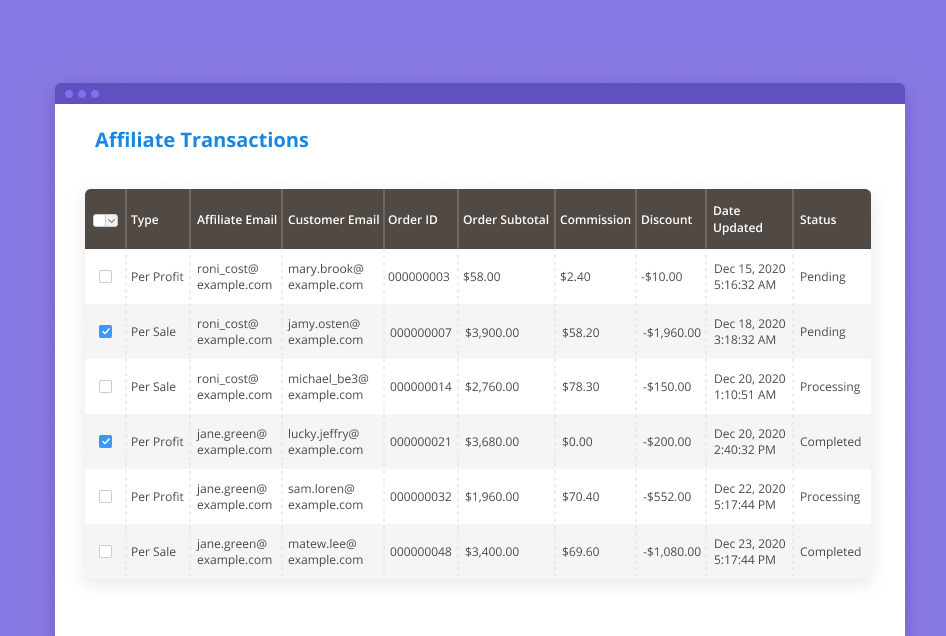
Task: Sort by the Type column header
Action: [x=145, y=220]
